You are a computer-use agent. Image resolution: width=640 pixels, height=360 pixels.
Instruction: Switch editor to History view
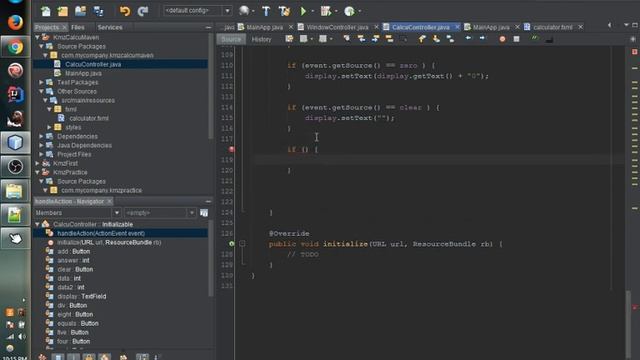tap(261, 39)
